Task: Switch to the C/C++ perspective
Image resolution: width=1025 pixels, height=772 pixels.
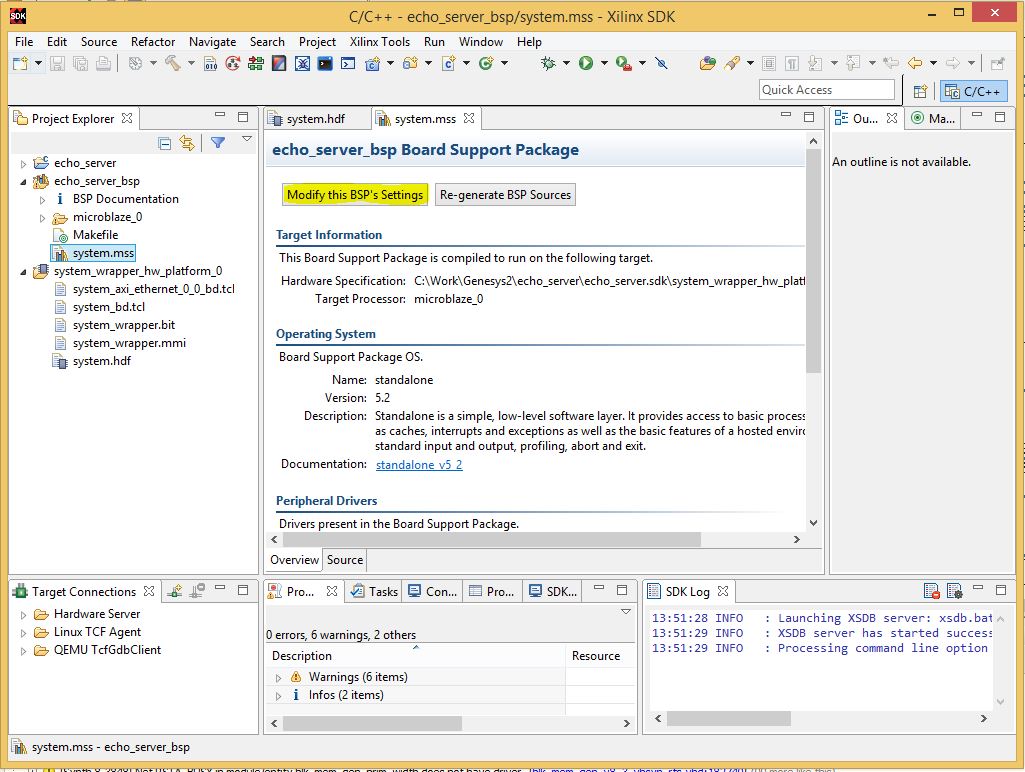Action: pos(974,92)
